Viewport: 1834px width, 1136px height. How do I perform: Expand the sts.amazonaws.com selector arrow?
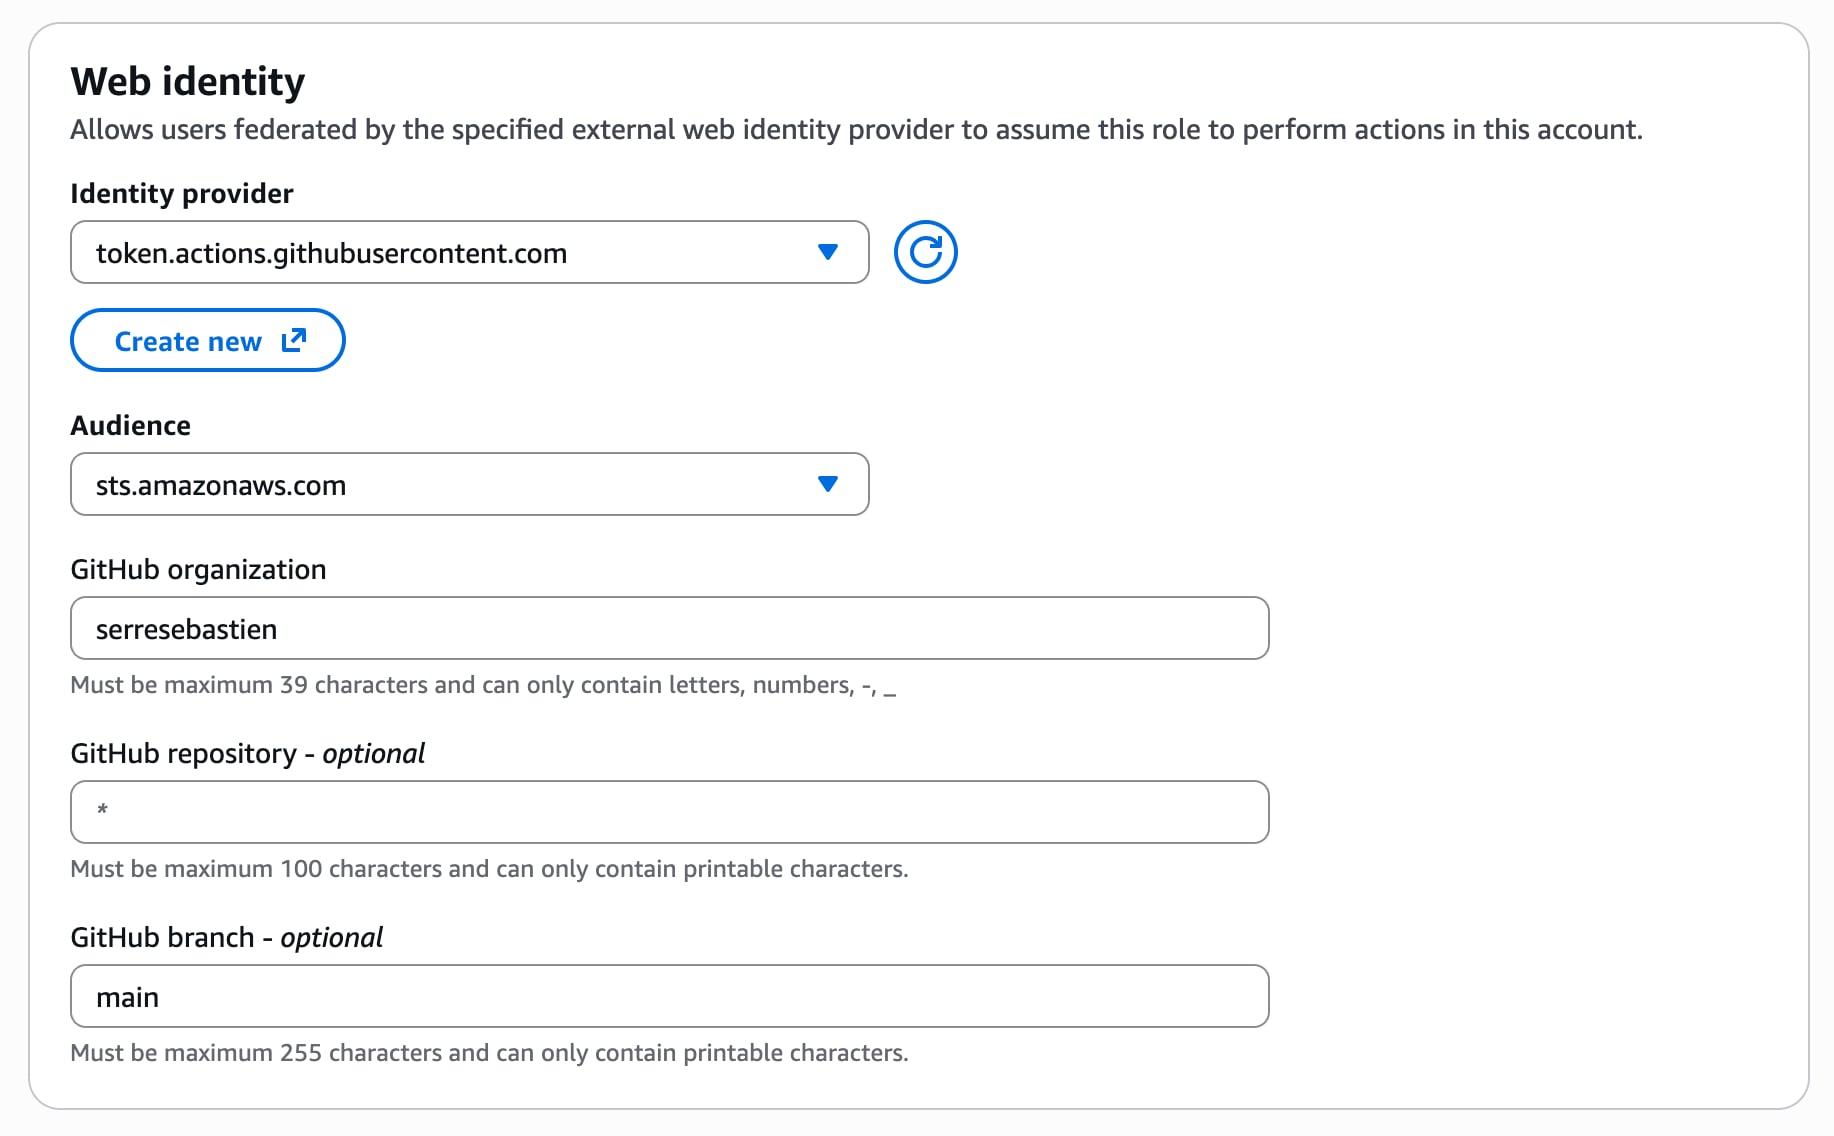coord(827,485)
